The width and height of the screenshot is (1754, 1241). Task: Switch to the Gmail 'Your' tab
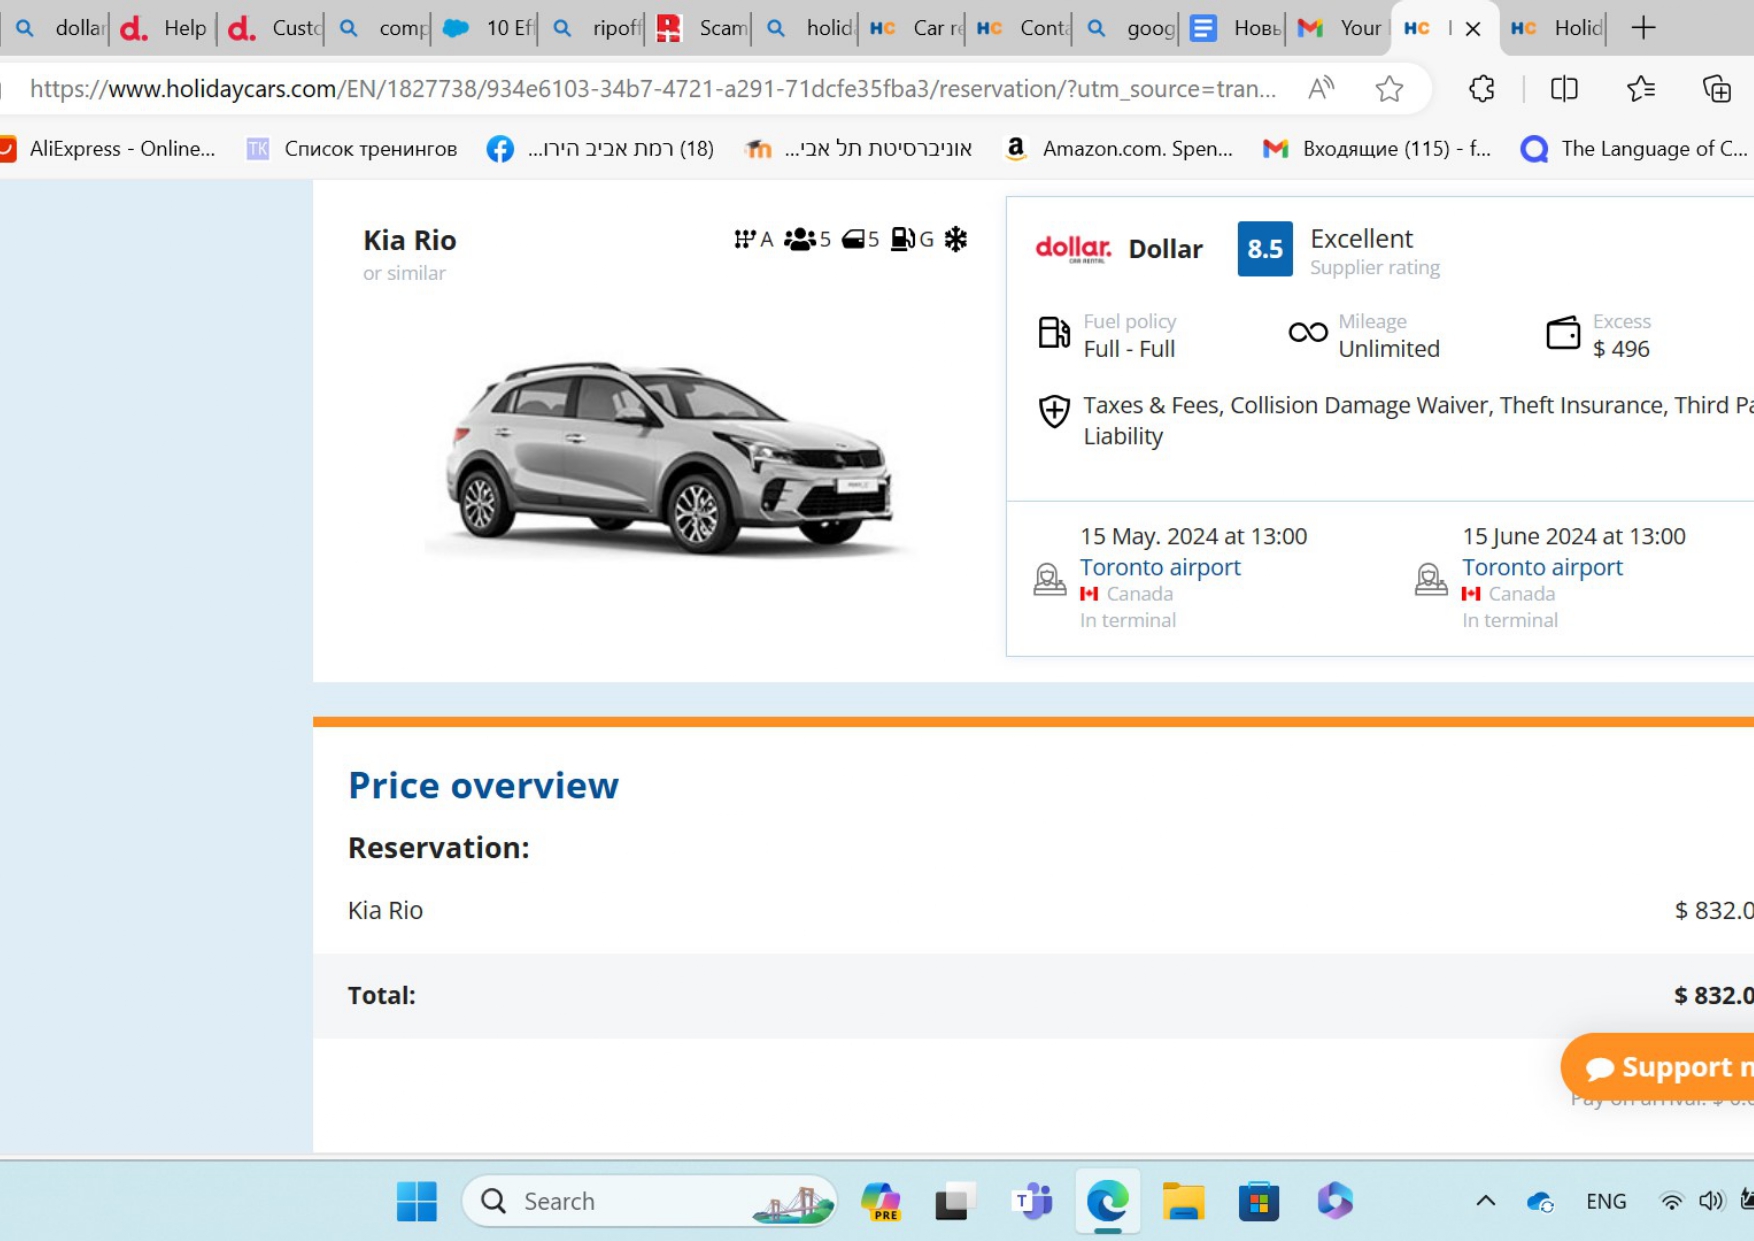[x=1340, y=28]
